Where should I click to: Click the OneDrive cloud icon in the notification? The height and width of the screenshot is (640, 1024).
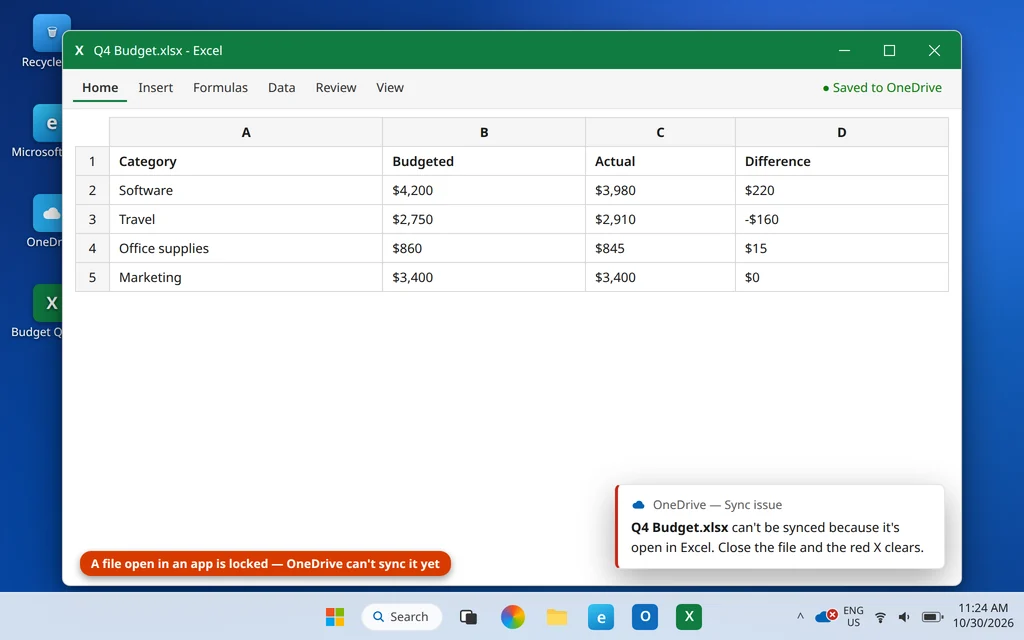click(638, 505)
